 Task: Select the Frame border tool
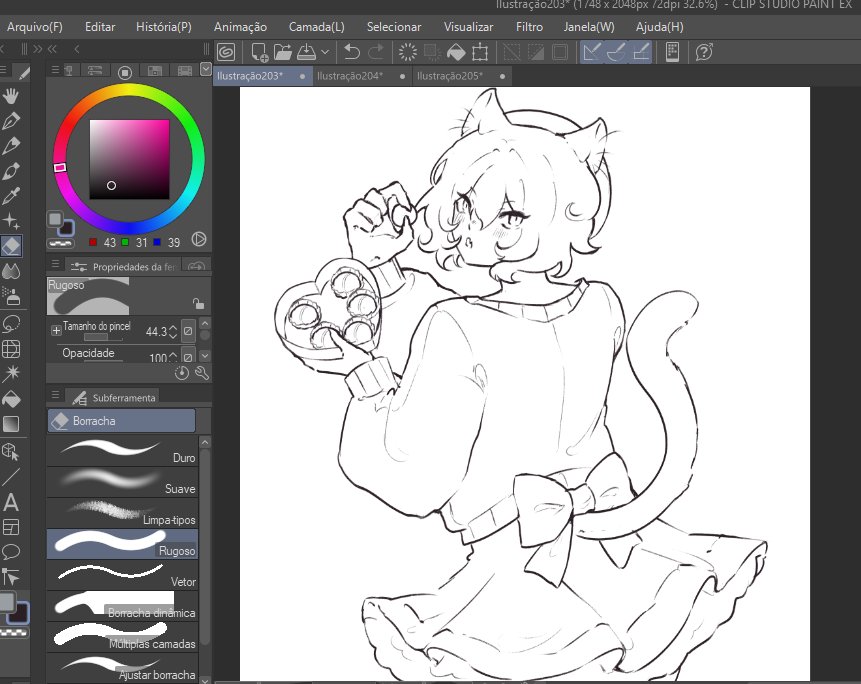coord(10,527)
